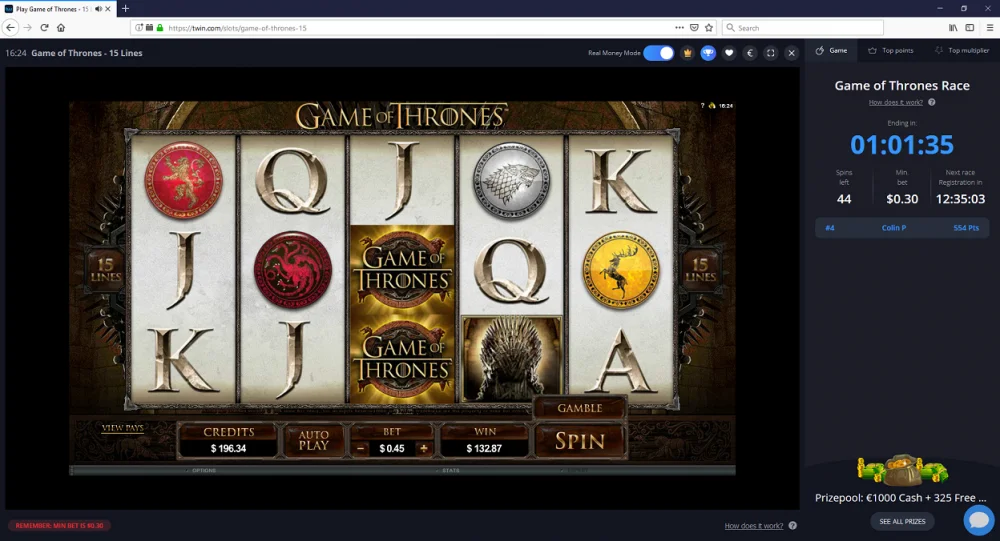
Task: Open VIEW PAYS paytable
Action: tap(122, 428)
